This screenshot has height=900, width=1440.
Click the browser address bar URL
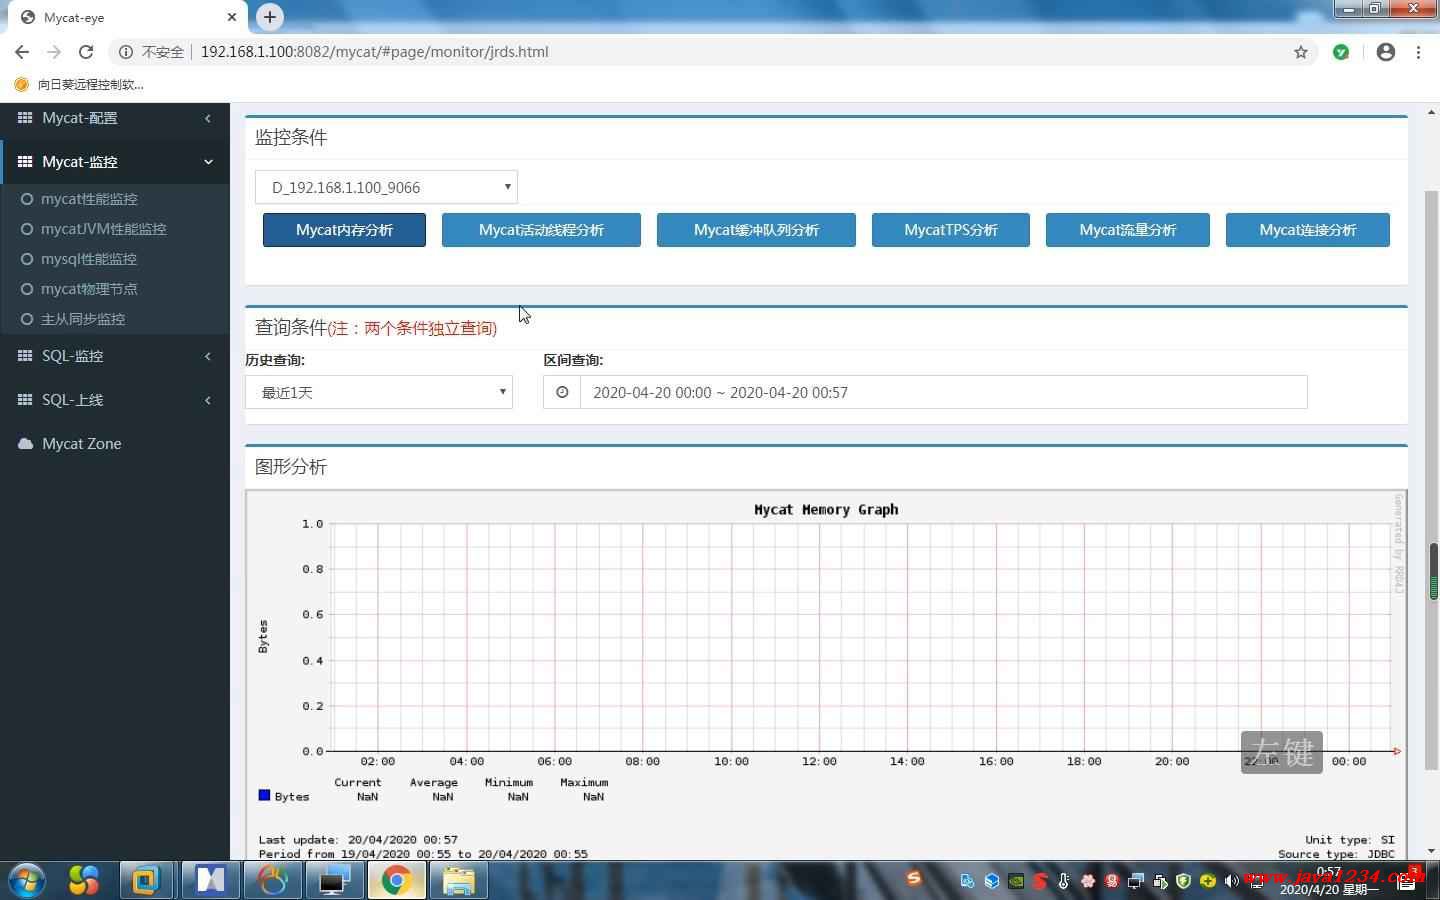[374, 52]
